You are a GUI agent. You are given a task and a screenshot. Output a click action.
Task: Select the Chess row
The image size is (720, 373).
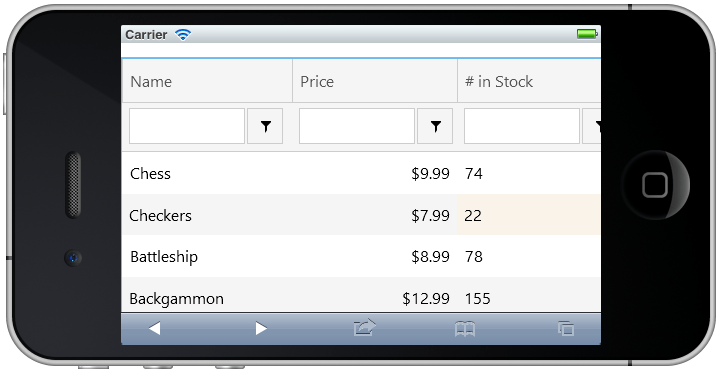361,173
